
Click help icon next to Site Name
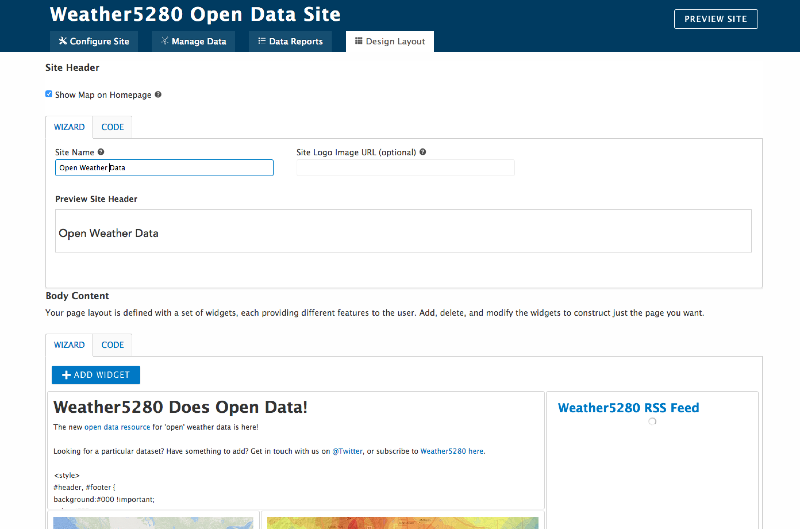click(101, 152)
